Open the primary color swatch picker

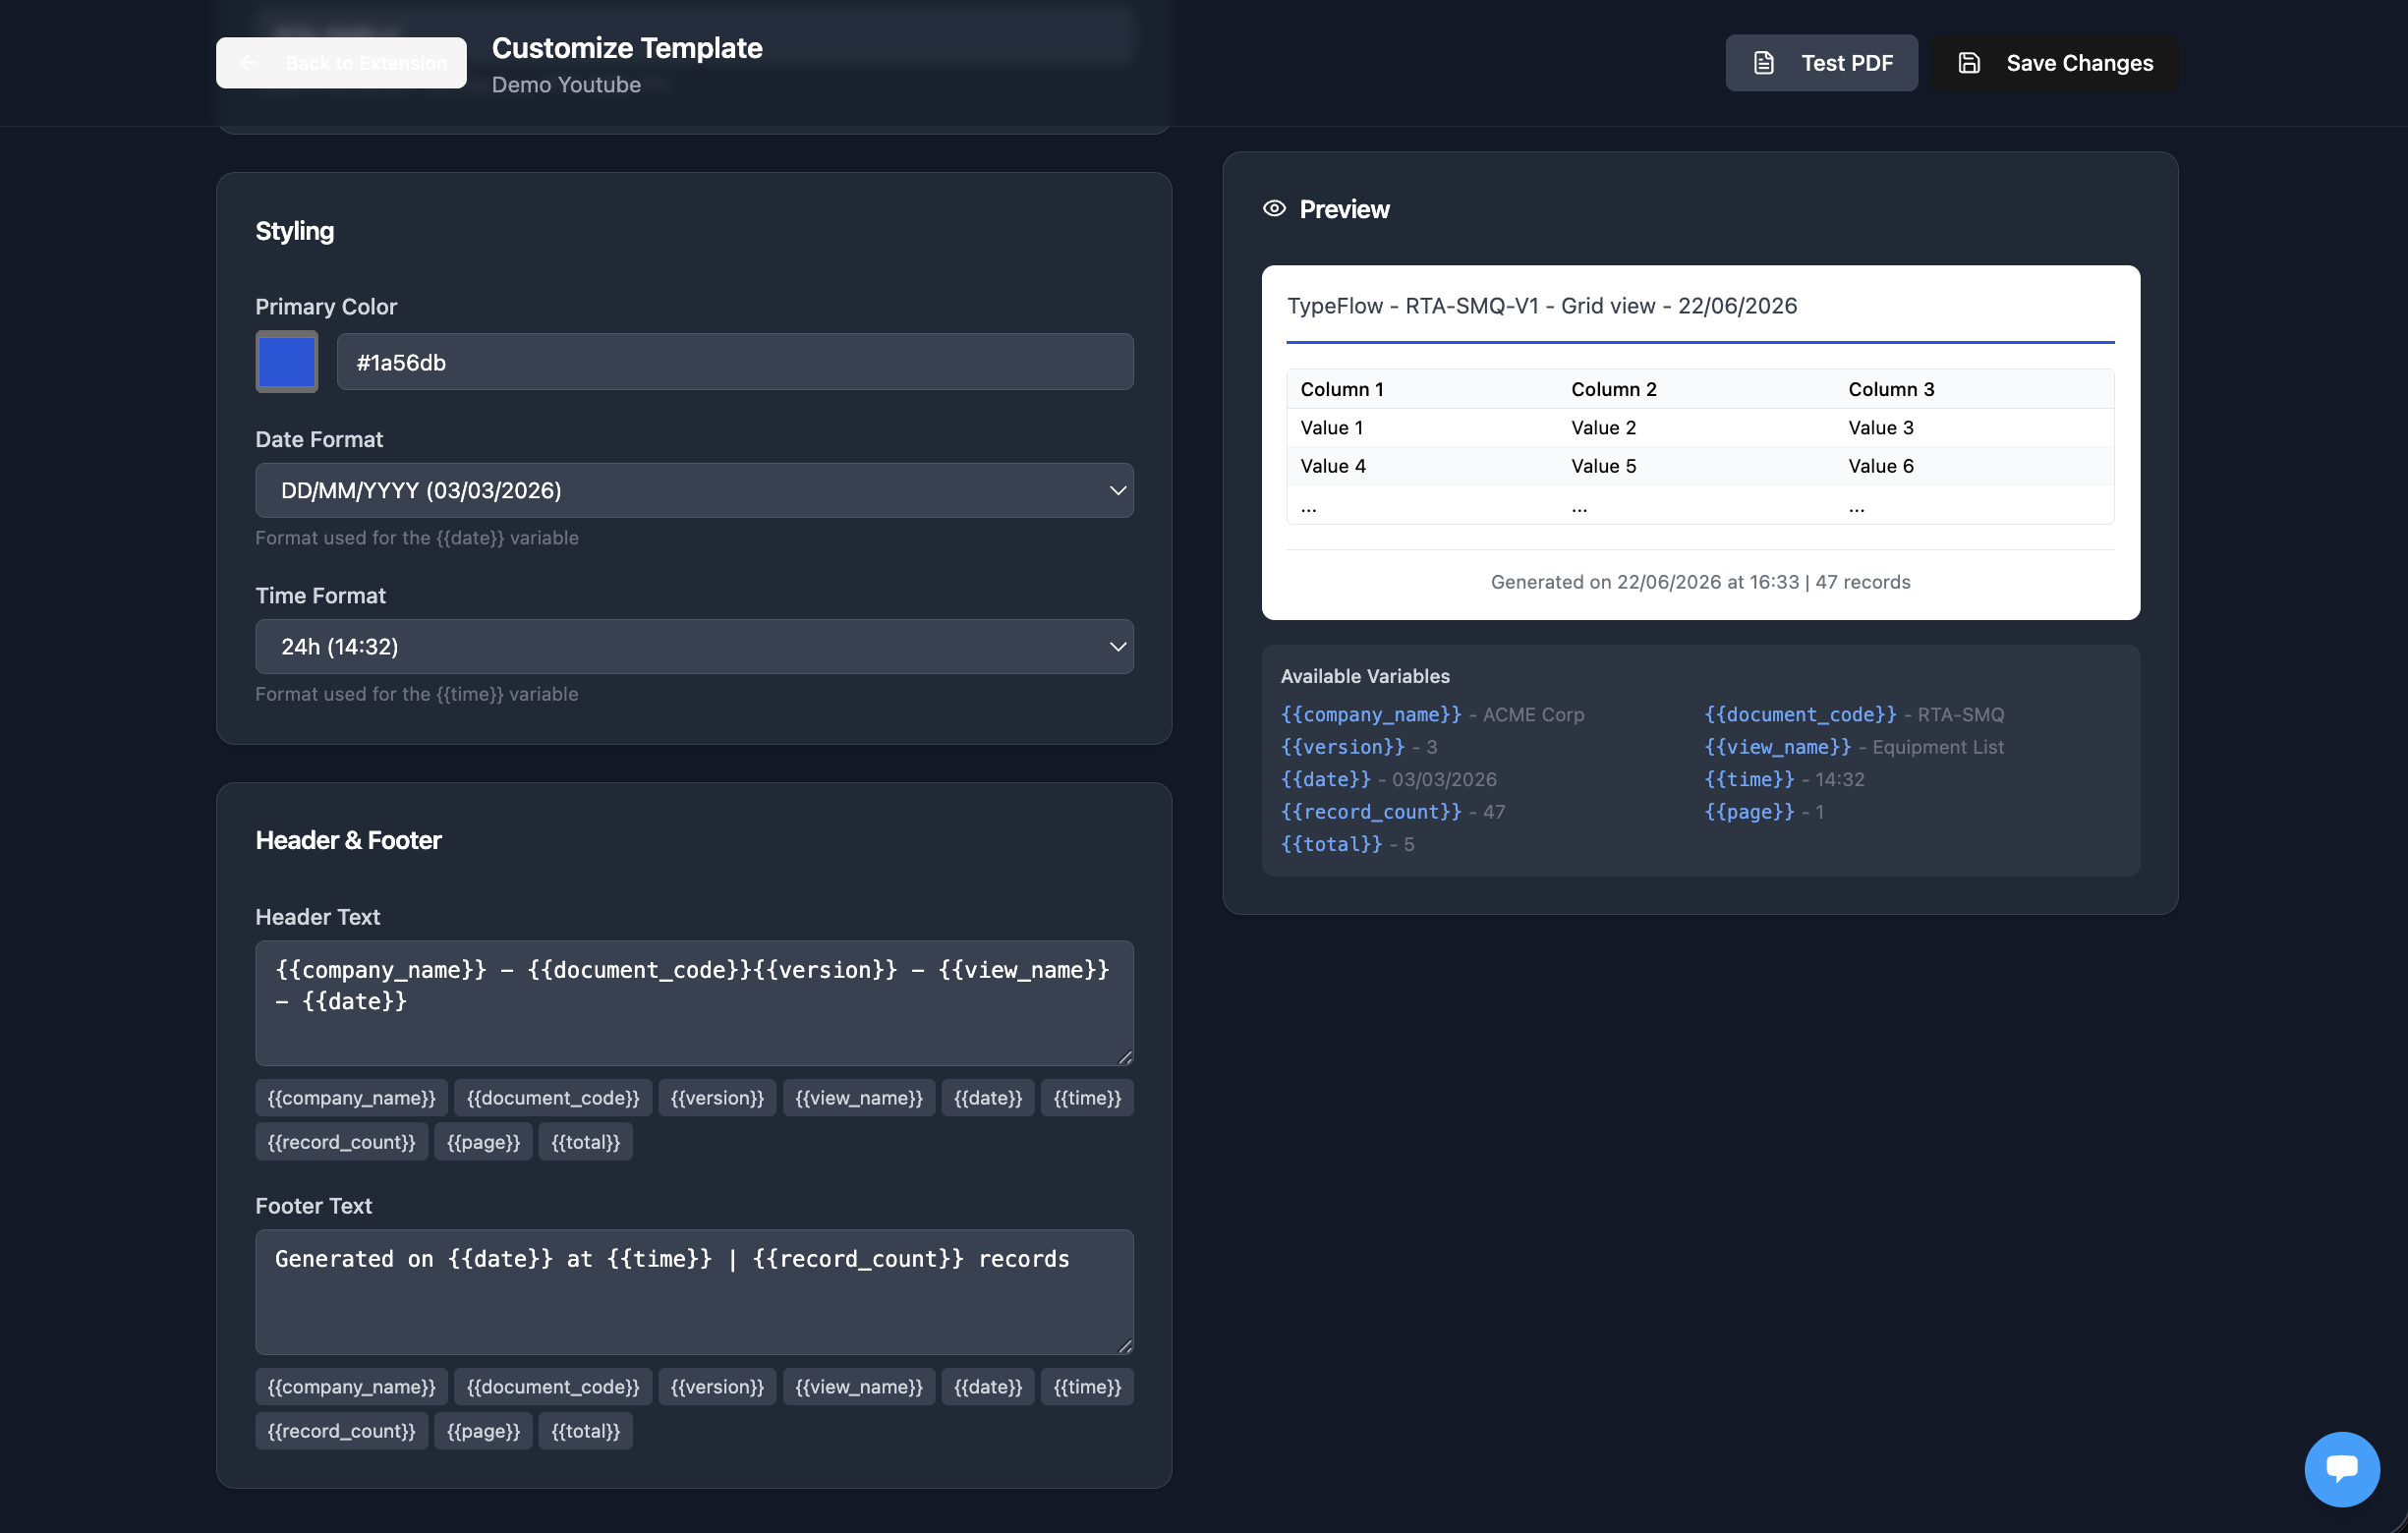(x=287, y=362)
